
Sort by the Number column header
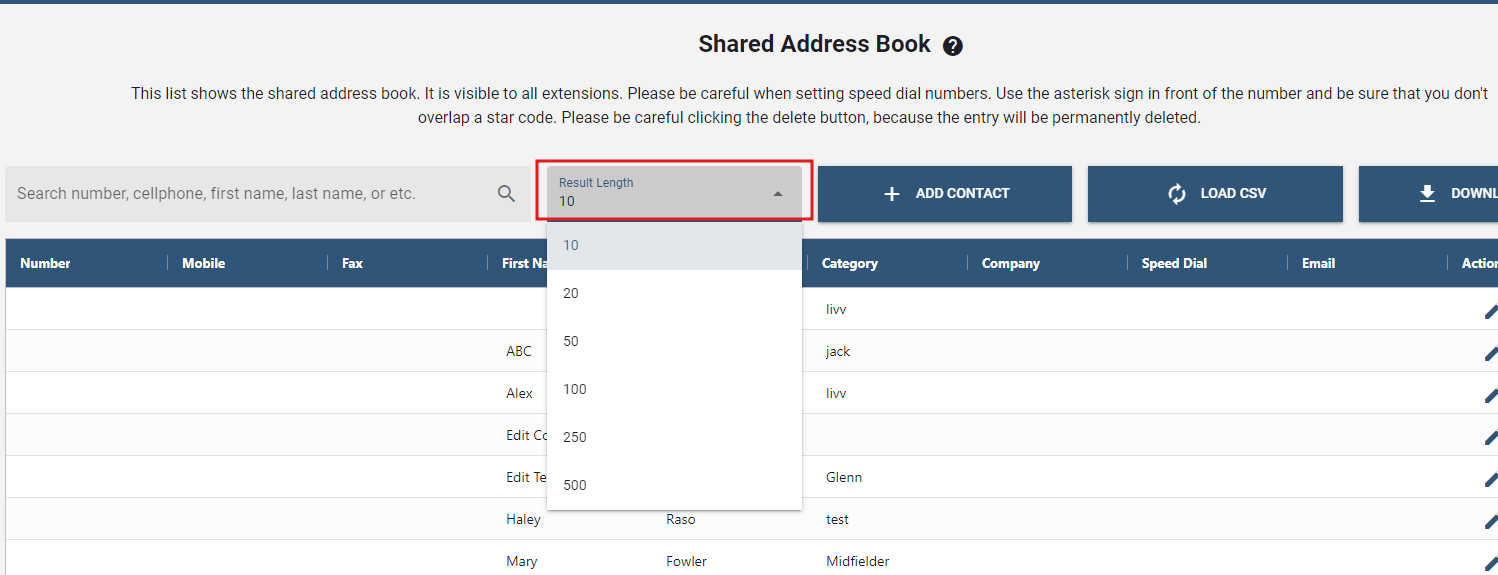[x=46, y=263]
